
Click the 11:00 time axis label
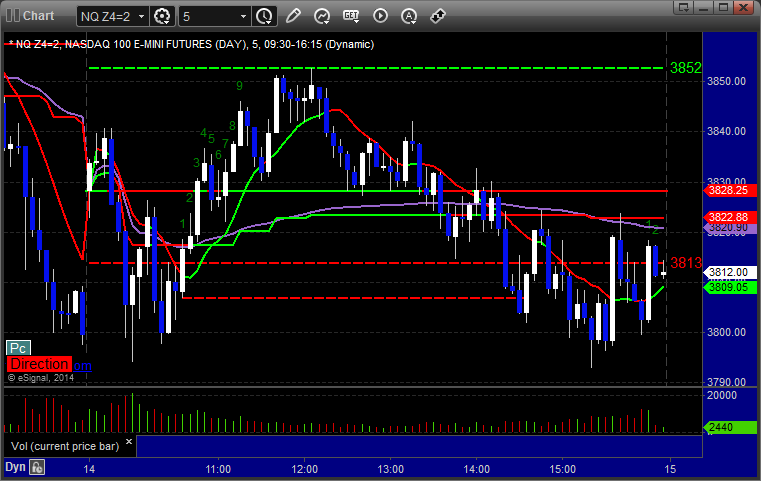pos(218,469)
